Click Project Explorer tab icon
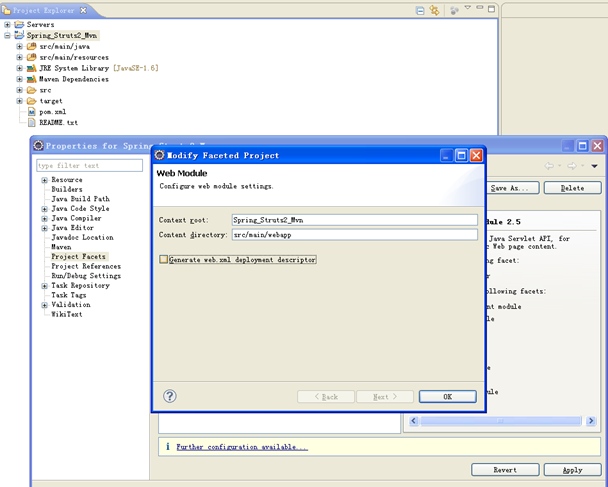Screen dimensions: 608x487 coord(6,10)
